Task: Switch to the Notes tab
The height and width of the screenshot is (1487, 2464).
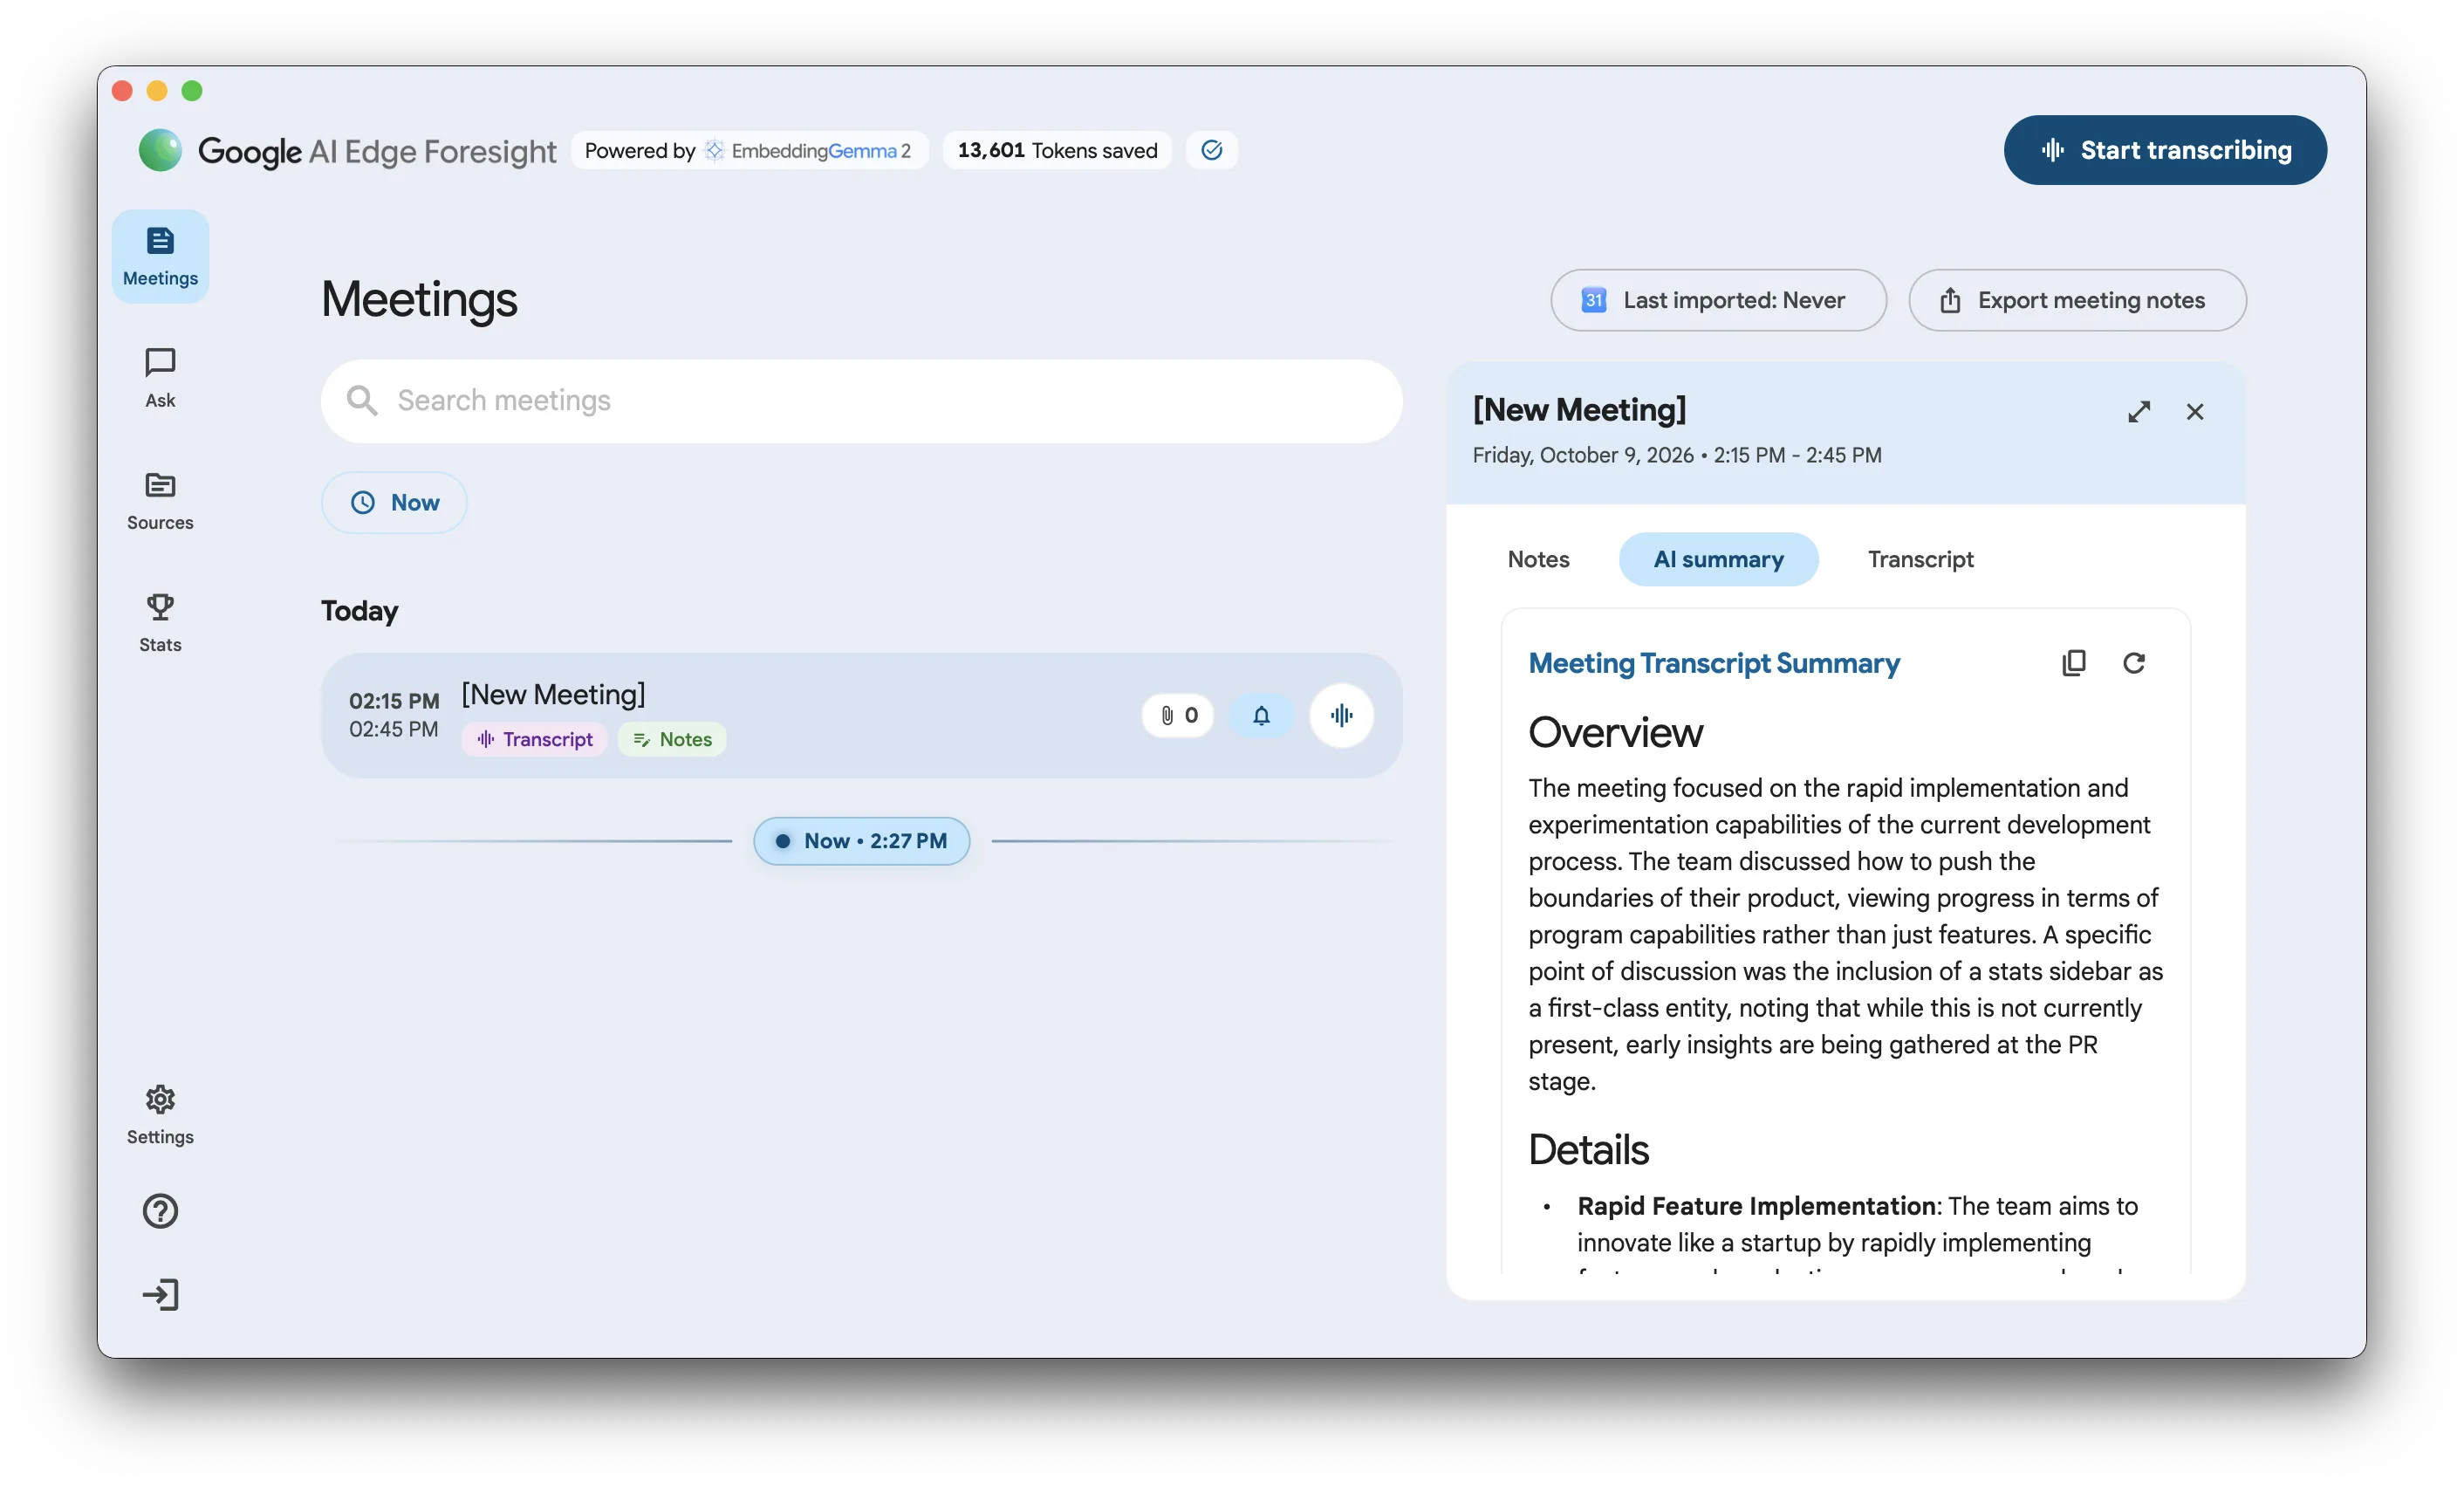Action: point(1538,559)
